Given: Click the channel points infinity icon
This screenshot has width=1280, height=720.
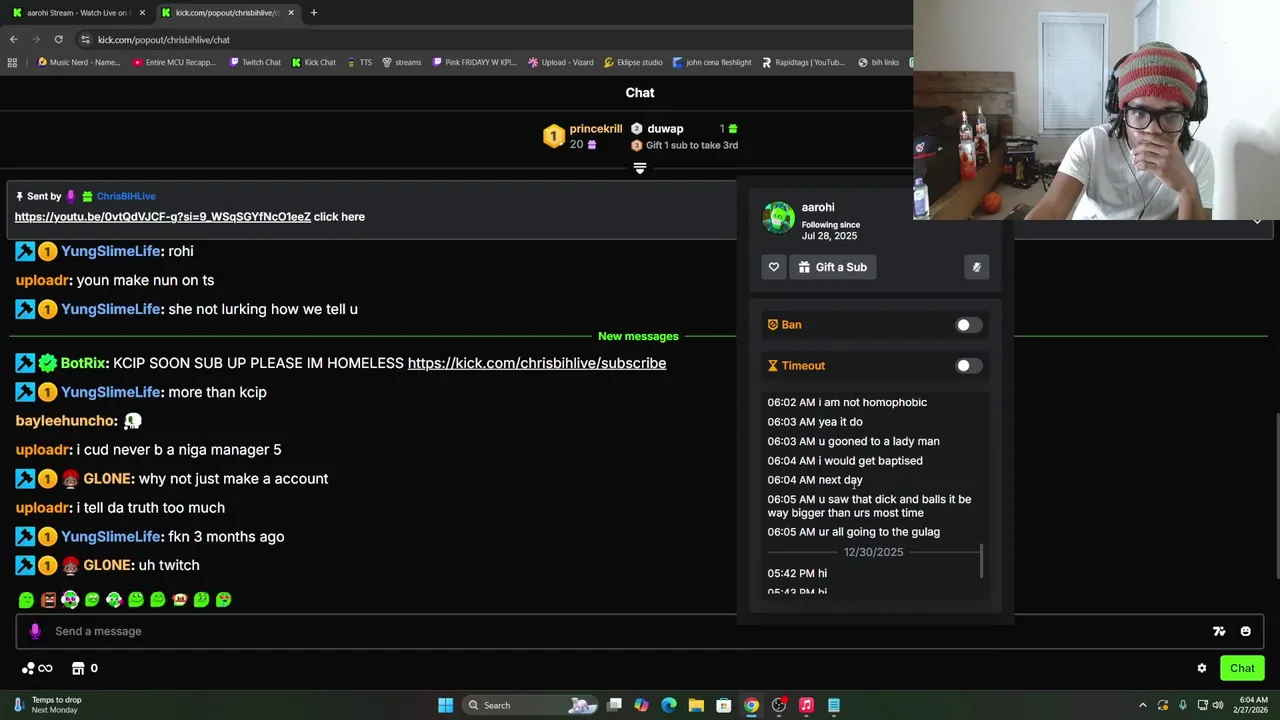Looking at the screenshot, I should [x=37, y=668].
